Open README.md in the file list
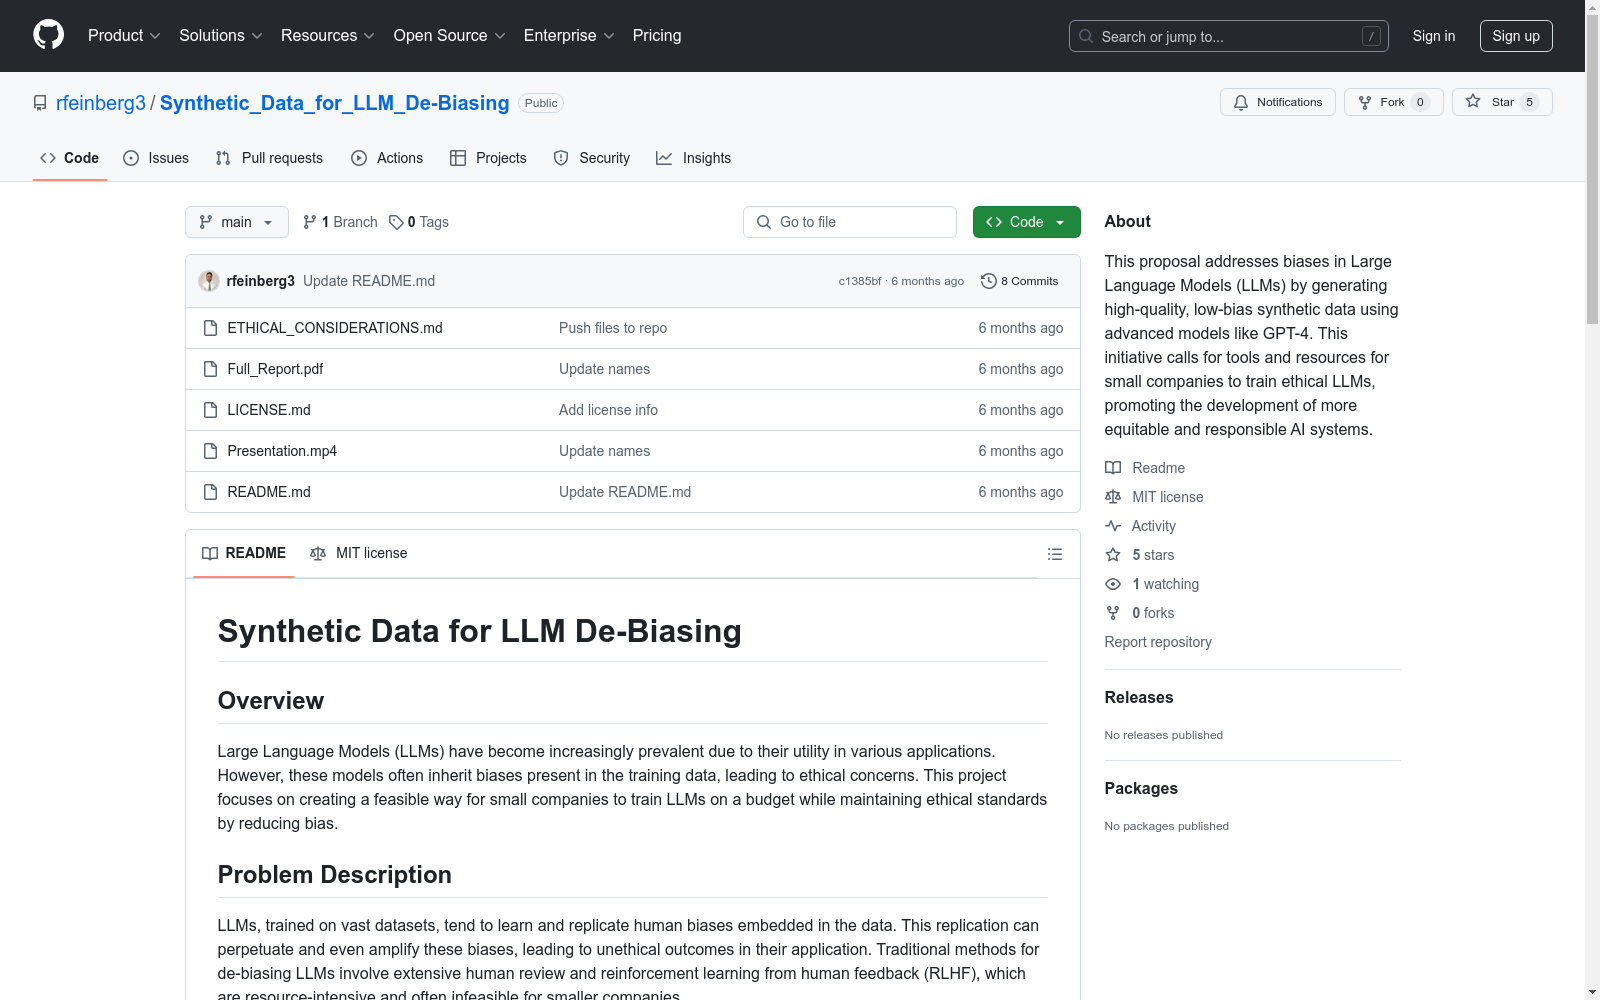 [269, 492]
